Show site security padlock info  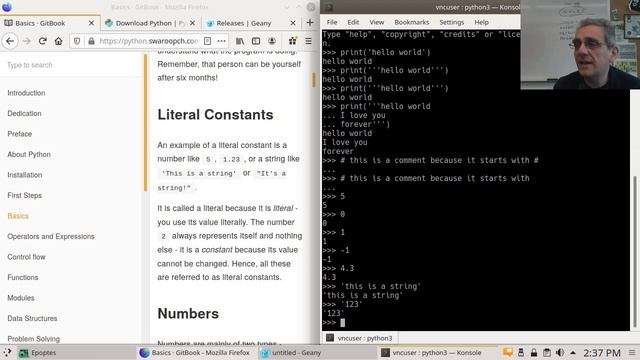click(x=91, y=41)
